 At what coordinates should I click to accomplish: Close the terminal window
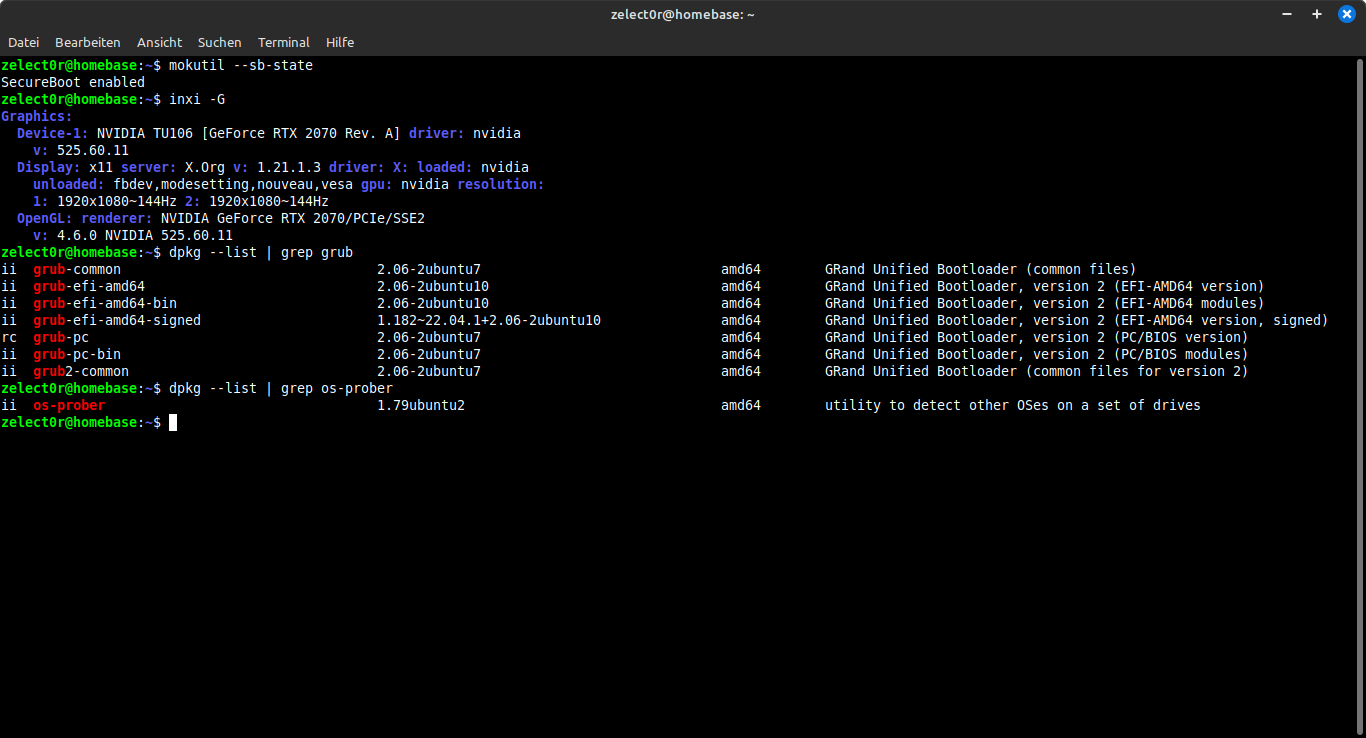click(x=1346, y=14)
